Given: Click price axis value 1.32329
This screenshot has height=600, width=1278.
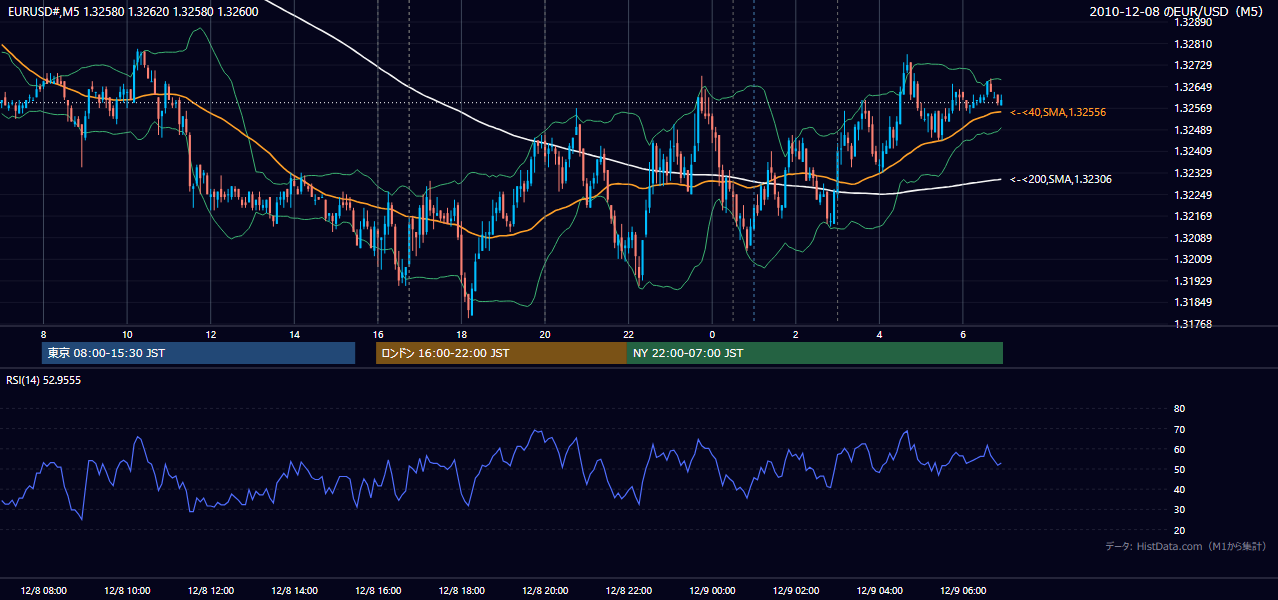Looking at the screenshot, I should click(x=1194, y=173).
